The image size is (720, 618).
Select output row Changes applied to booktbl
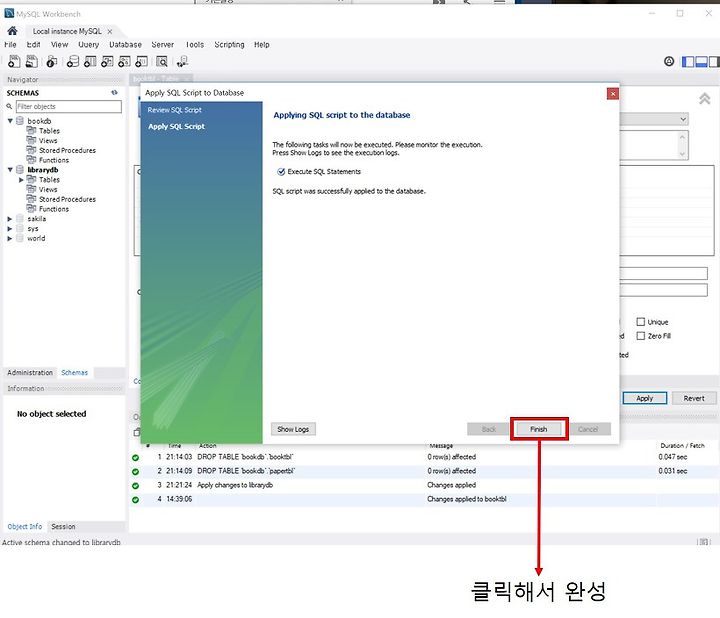(x=424, y=499)
